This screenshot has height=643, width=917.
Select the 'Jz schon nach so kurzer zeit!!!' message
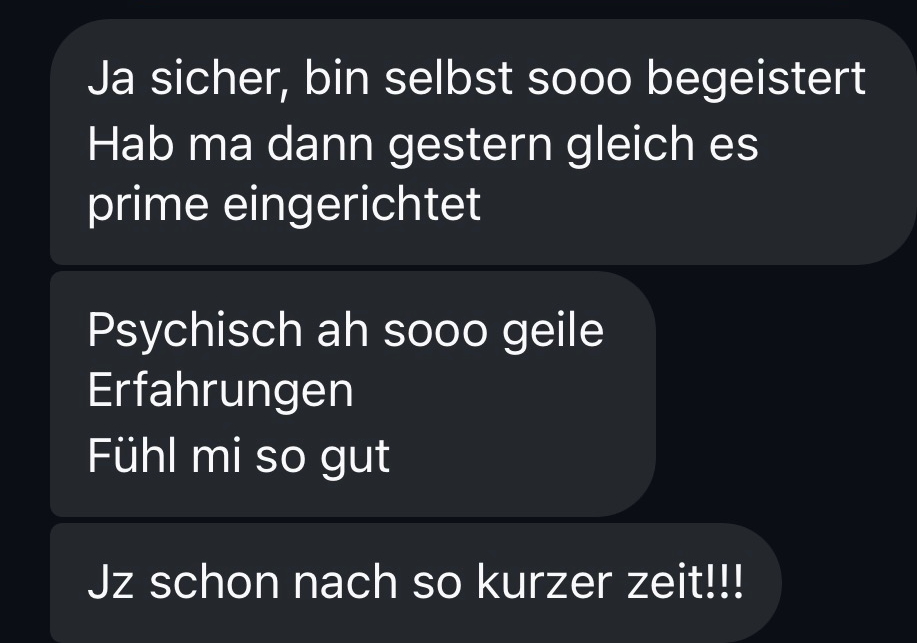click(416, 583)
